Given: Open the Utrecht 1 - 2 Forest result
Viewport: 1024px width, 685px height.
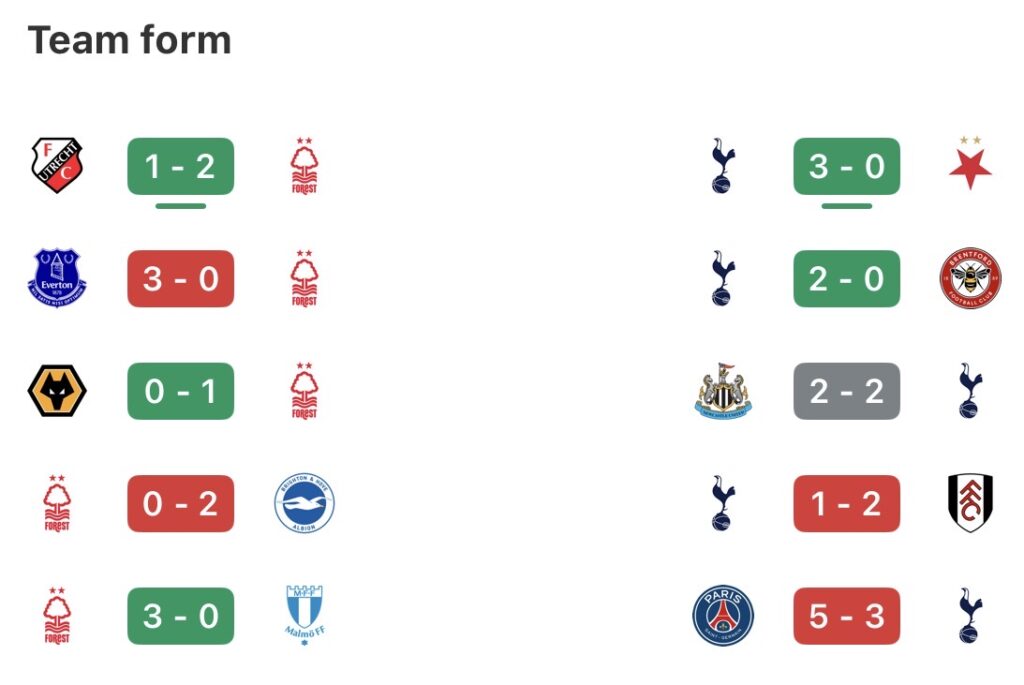Looking at the screenshot, I should (180, 166).
